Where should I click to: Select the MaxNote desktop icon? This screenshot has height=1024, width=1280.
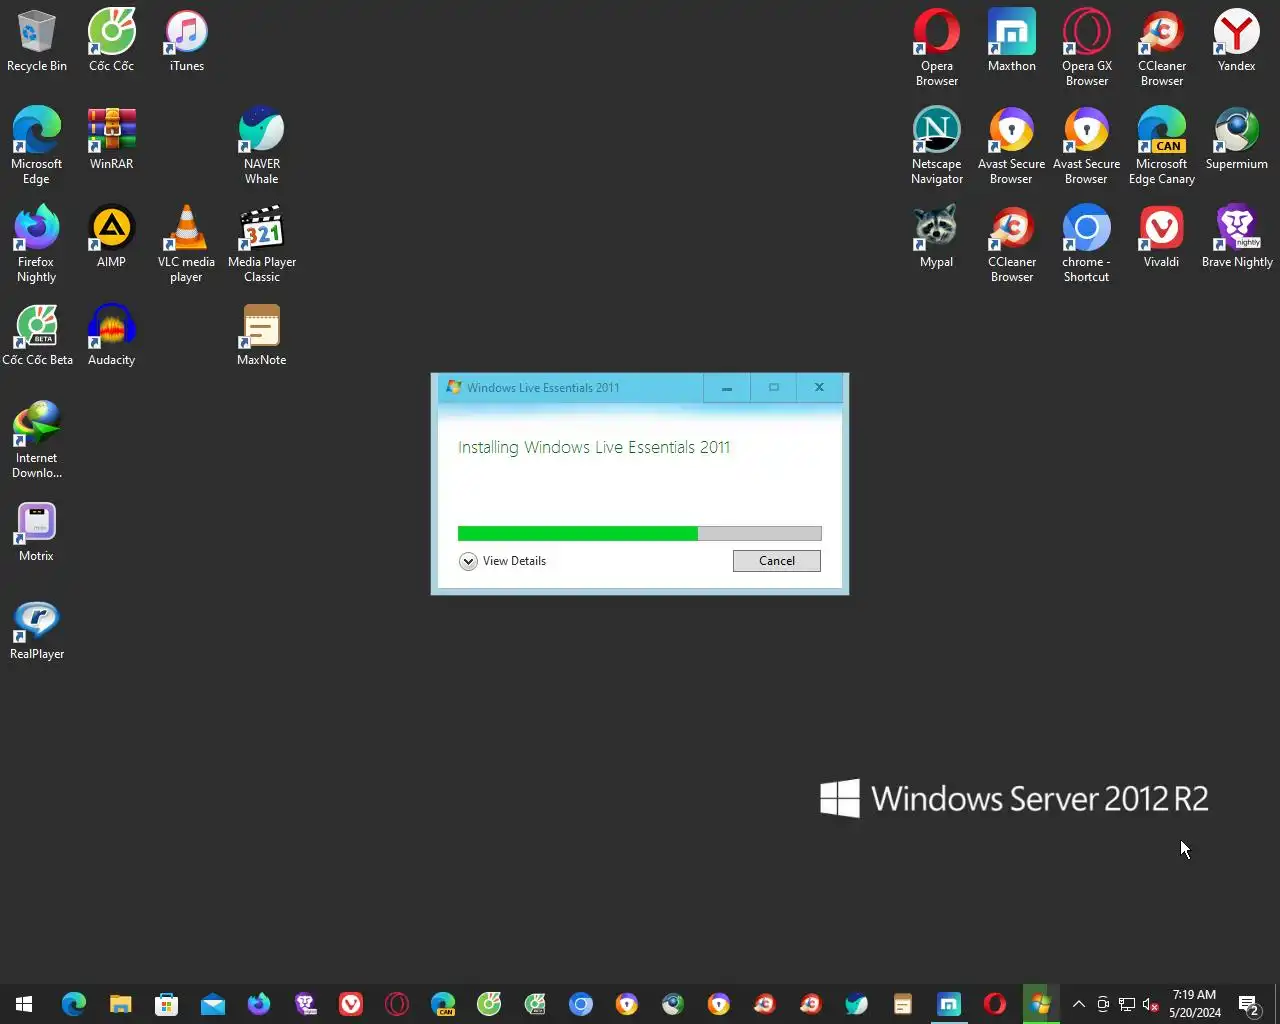pos(261,335)
